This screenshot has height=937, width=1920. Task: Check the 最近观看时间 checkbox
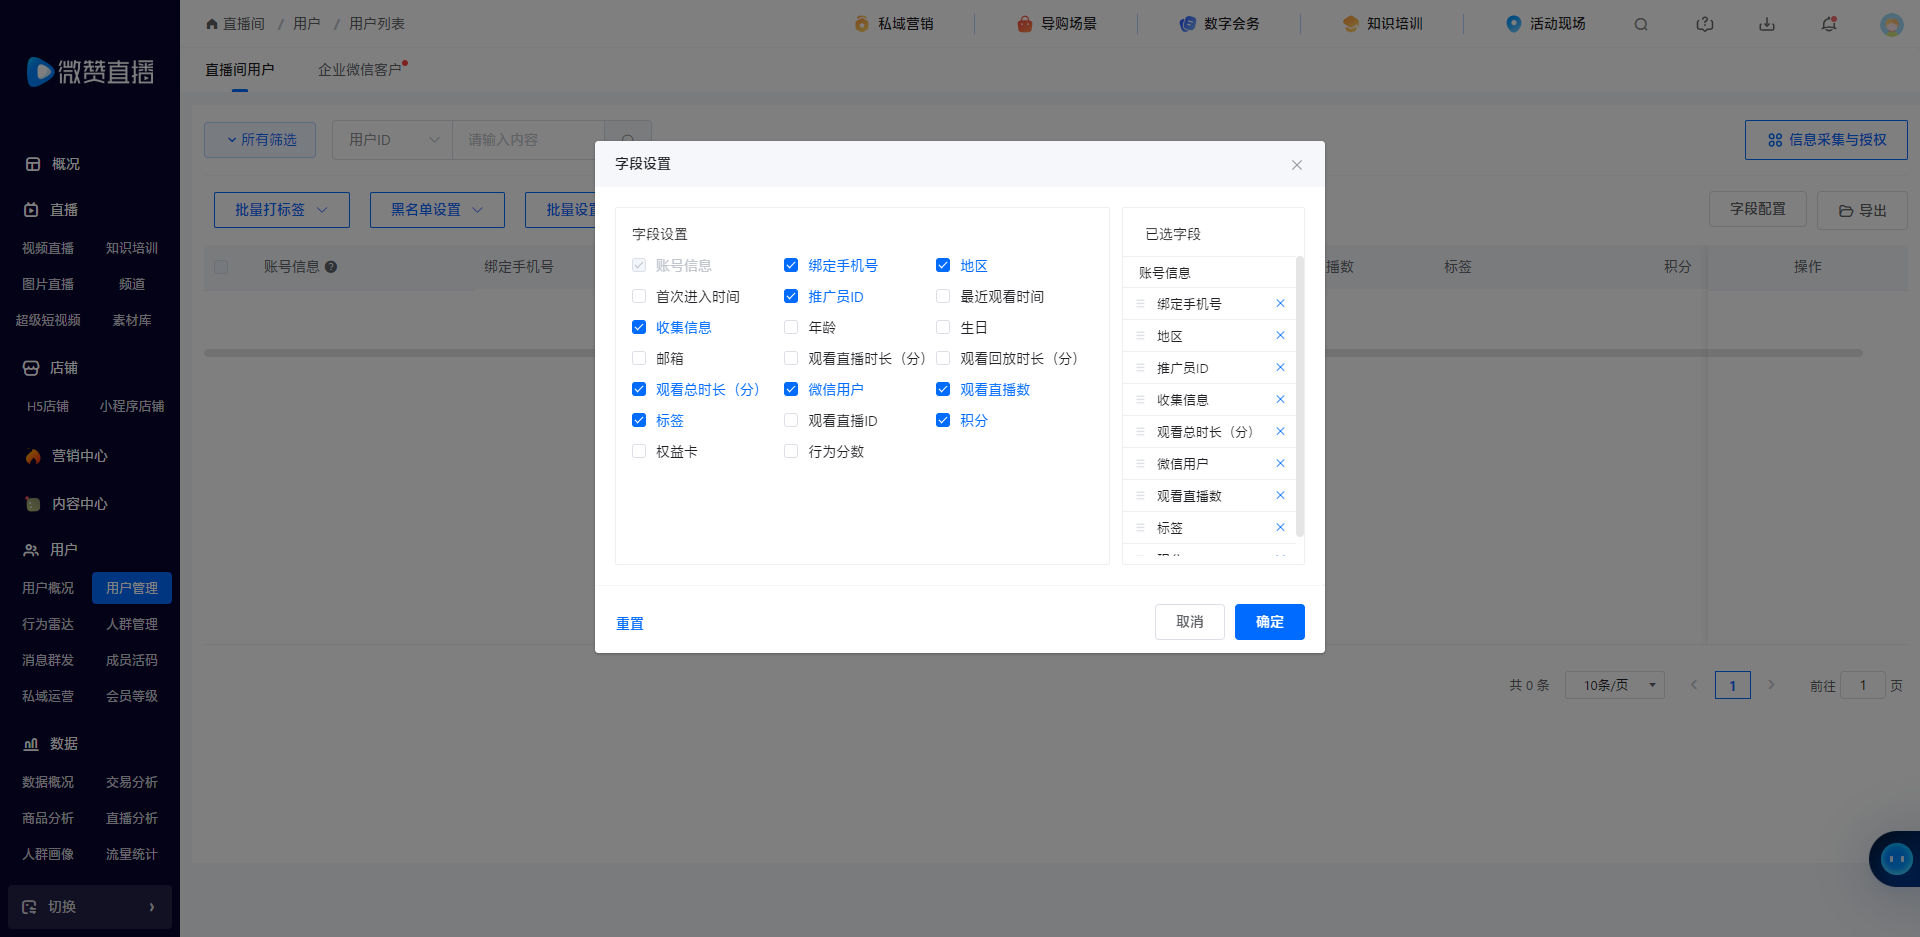pyautogui.click(x=943, y=296)
